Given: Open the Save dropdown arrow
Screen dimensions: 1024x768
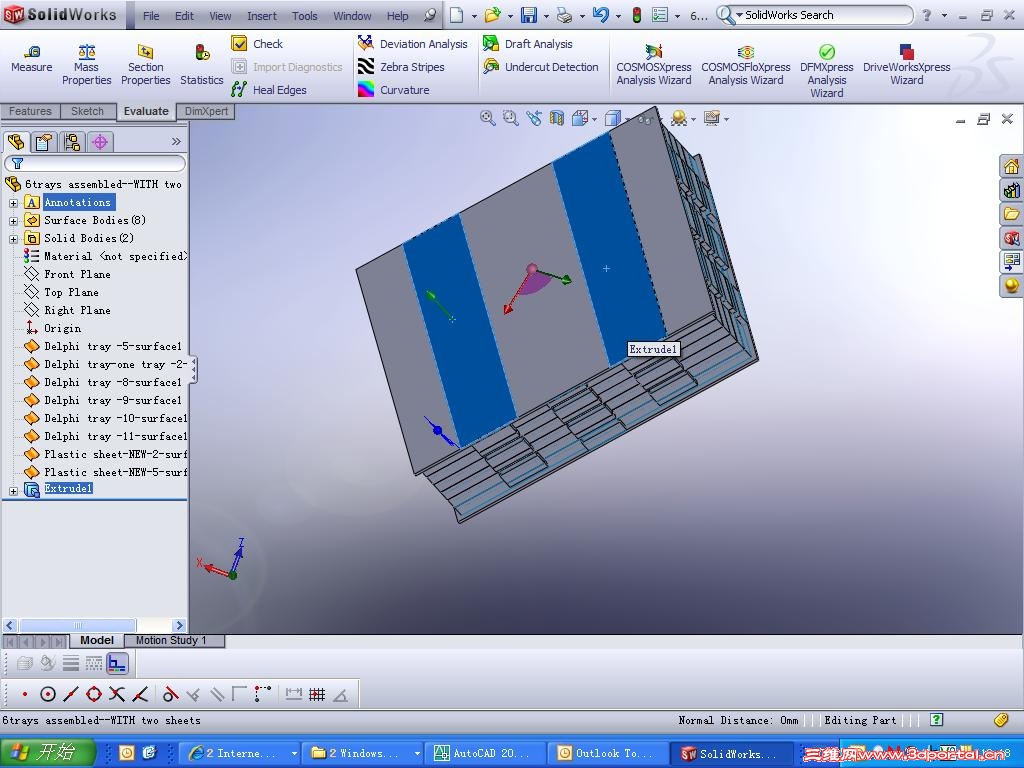Looking at the screenshot, I should click(546, 16).
